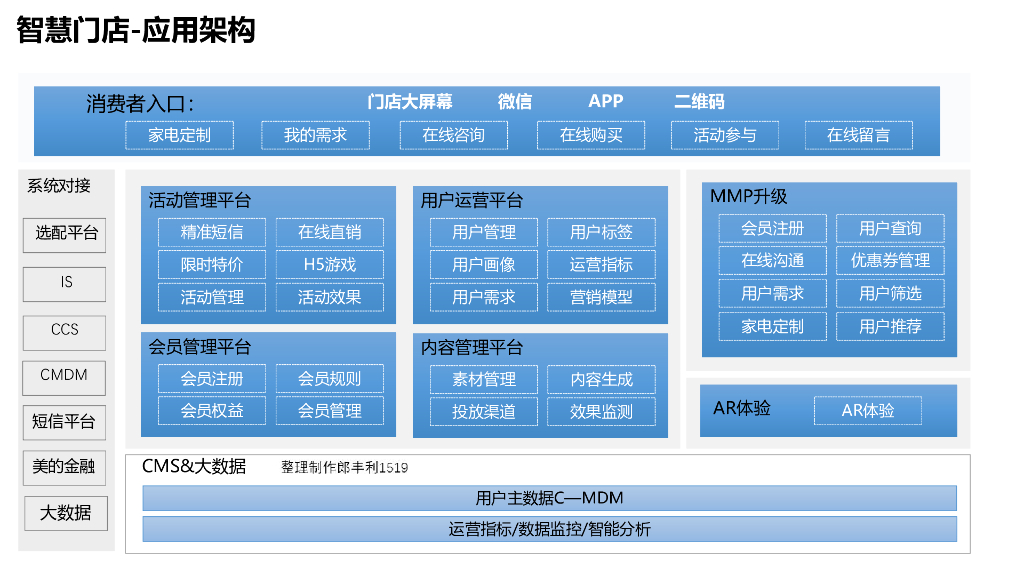
Task: Select the AR体验 button
Action: pyautogui.click(x=869, y=410)
